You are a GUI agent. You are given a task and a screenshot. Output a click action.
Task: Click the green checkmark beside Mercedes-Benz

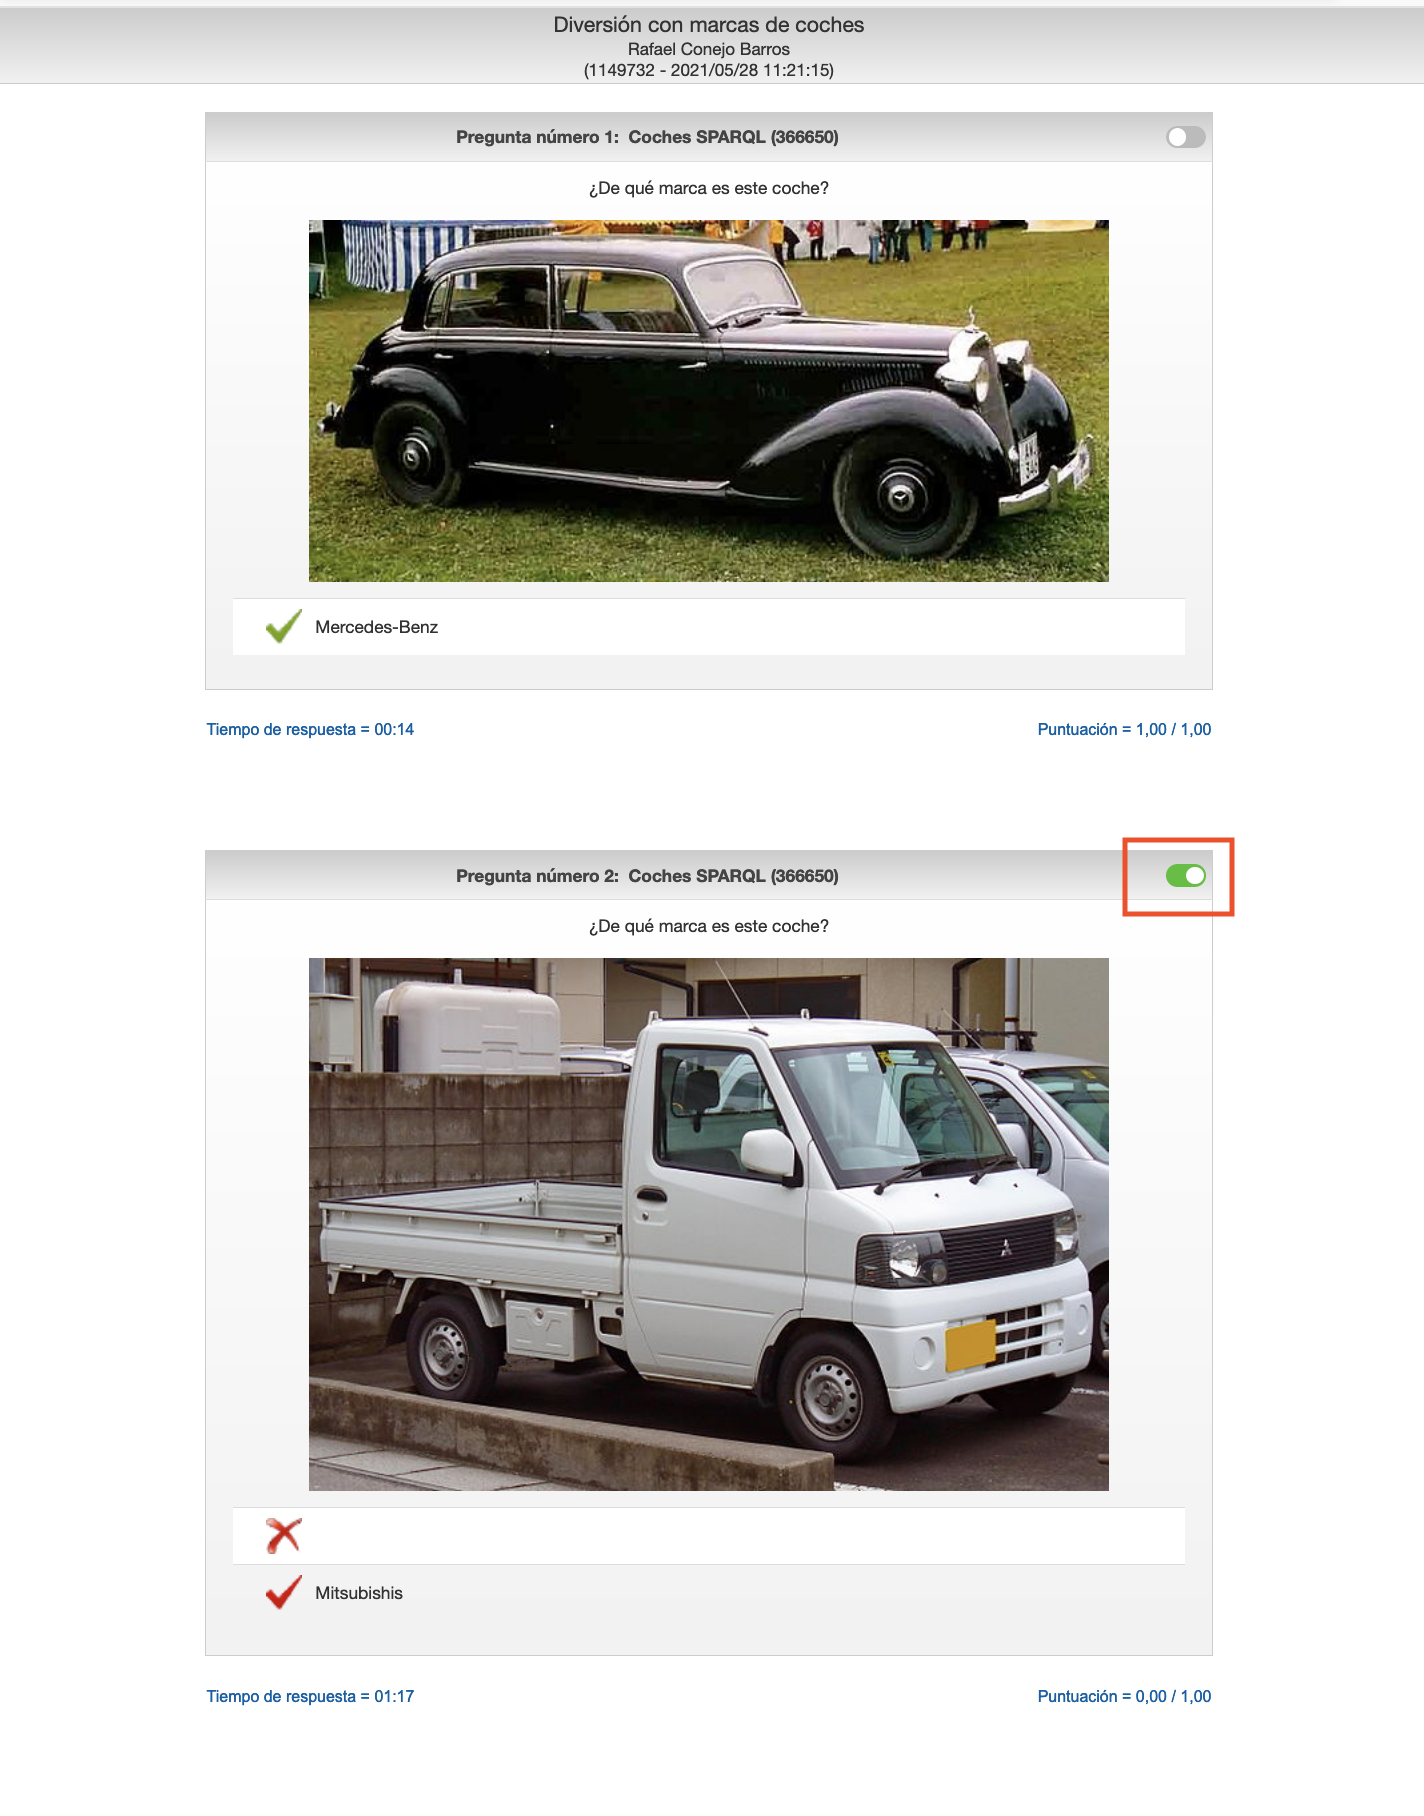(284, 627)
